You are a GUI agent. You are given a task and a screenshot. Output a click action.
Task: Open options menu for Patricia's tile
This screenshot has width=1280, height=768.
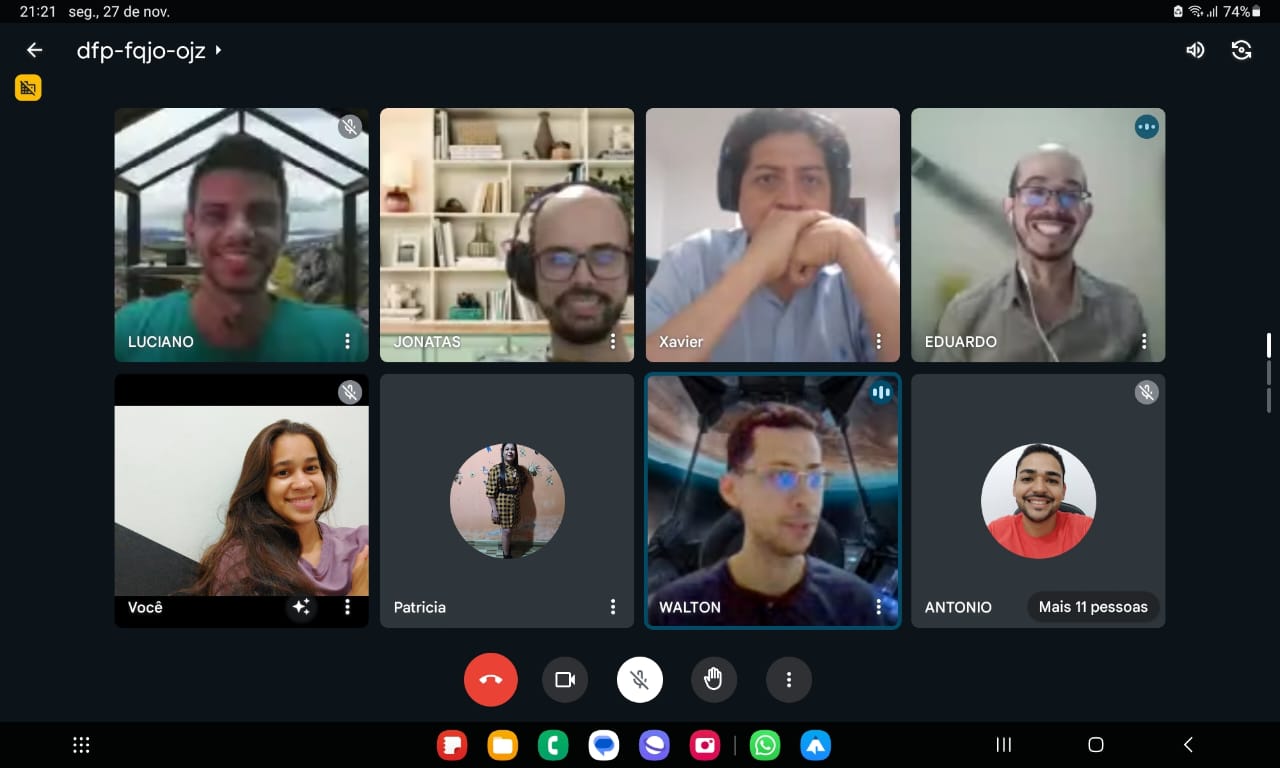point(613,607)
